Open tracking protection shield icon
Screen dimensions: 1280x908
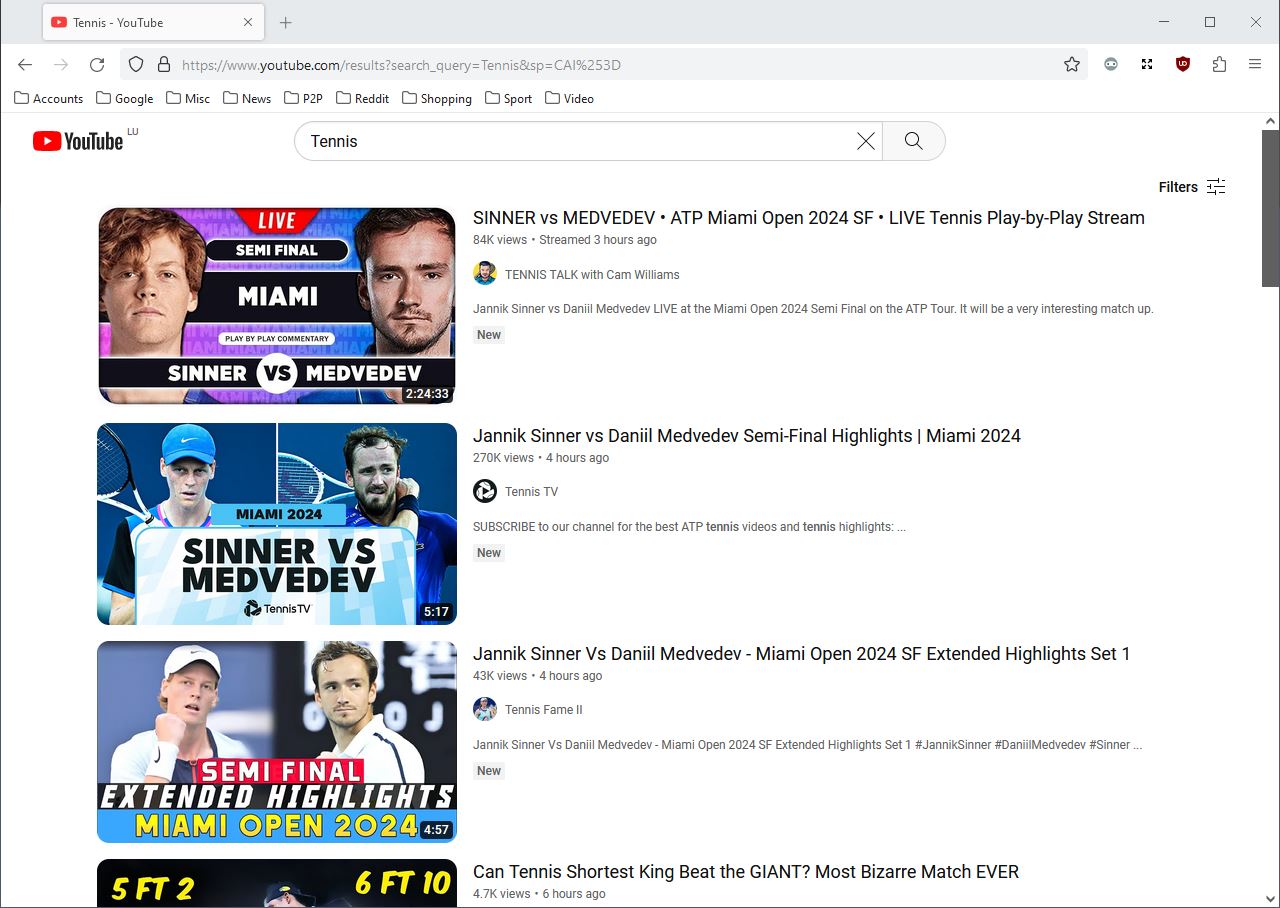138,65
